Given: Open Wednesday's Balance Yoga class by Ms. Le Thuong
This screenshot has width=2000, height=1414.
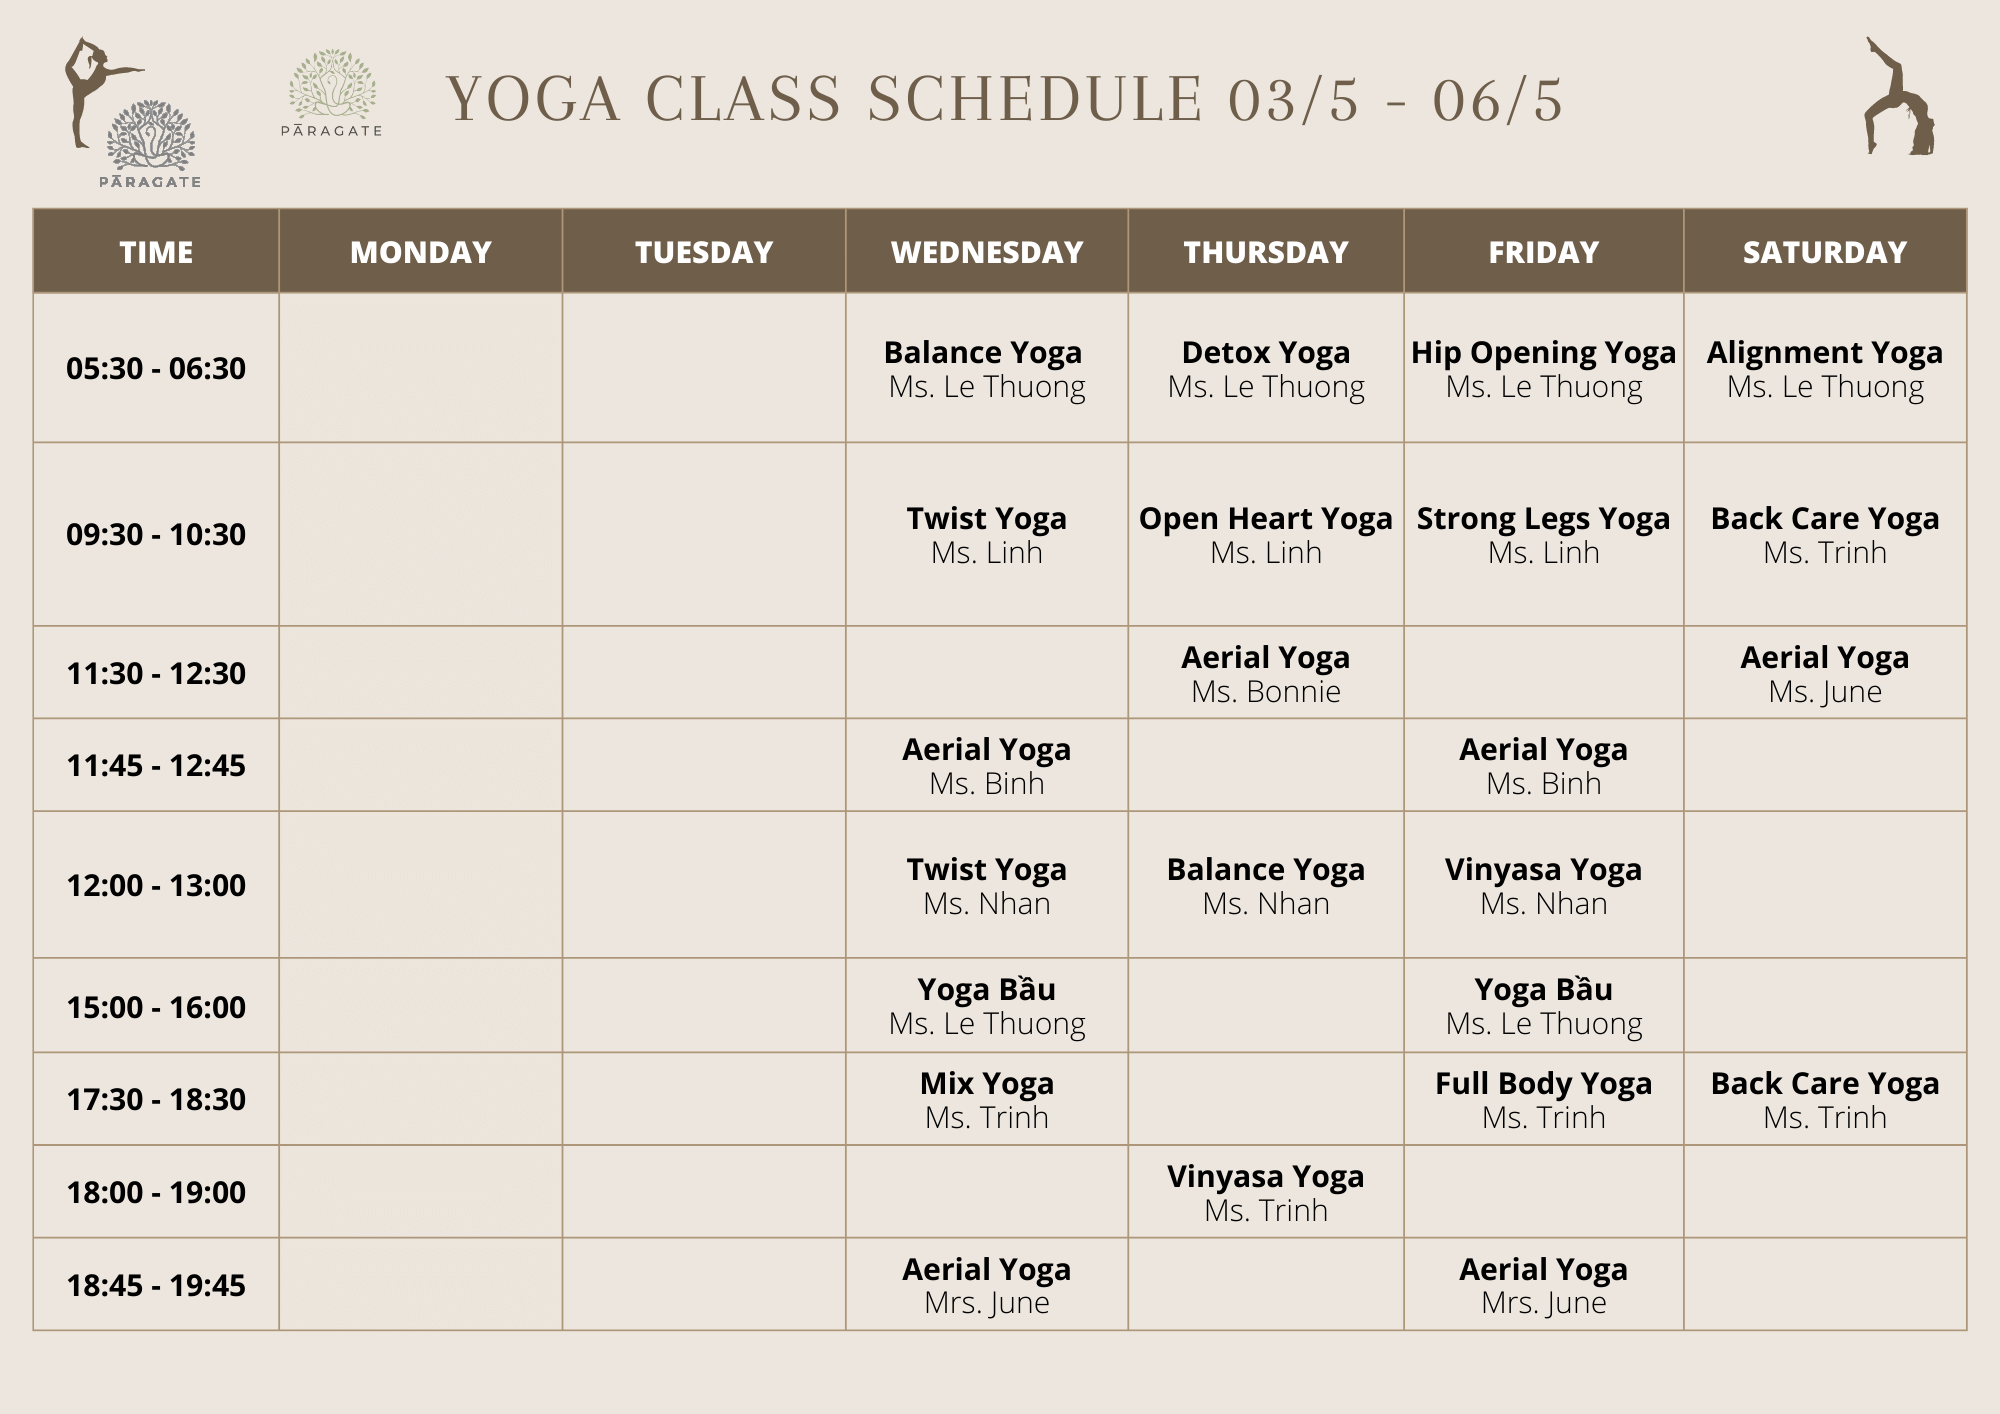Looking at the screenshot, I should 987,369.
